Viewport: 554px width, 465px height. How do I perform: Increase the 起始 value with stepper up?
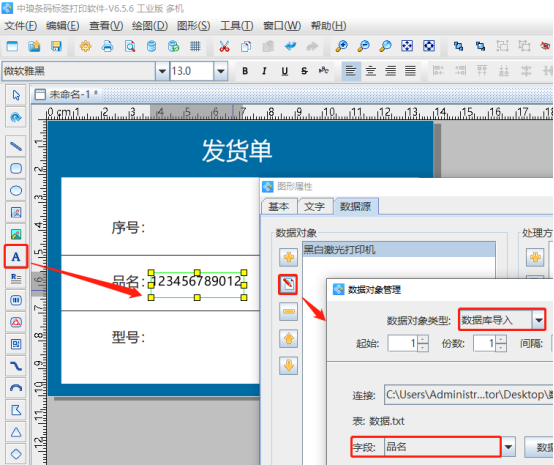423,339
